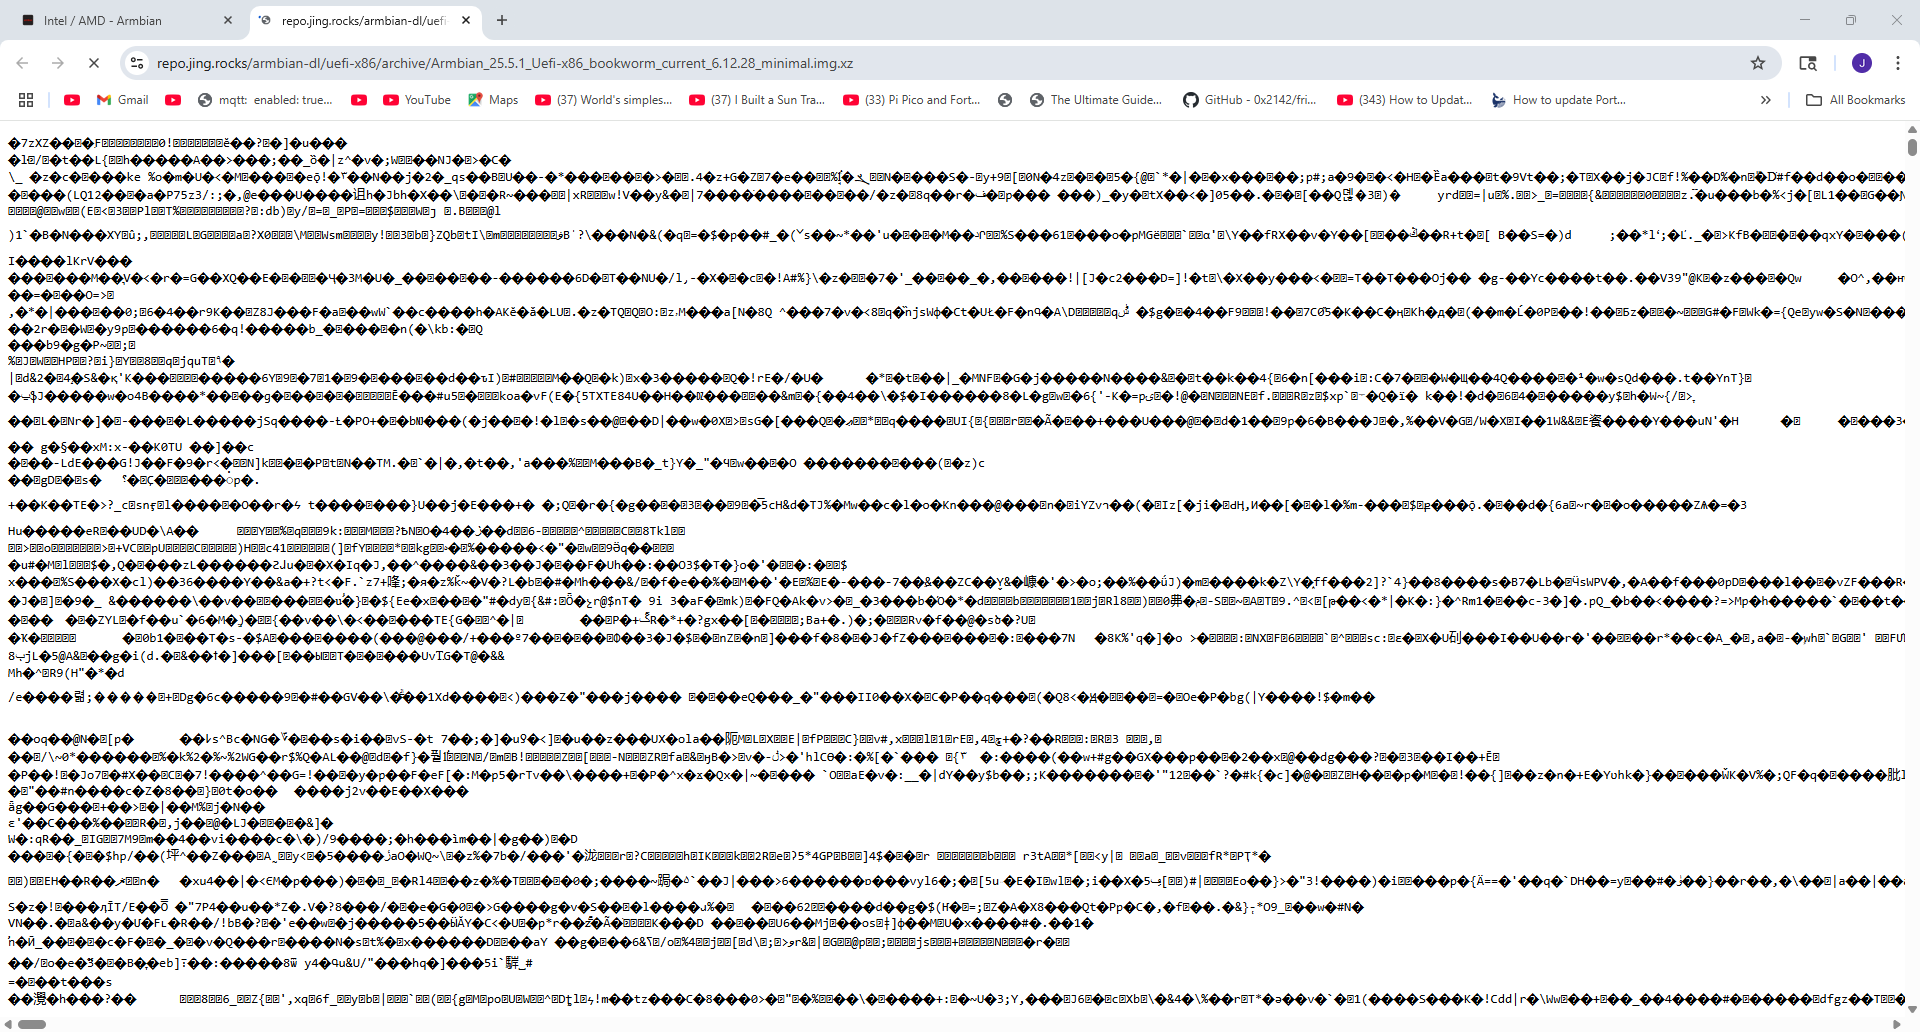Open the 'mqtt: enabled: true...' bookmark
This screenshot has width=1920, height=1032.
click(265, 100)
